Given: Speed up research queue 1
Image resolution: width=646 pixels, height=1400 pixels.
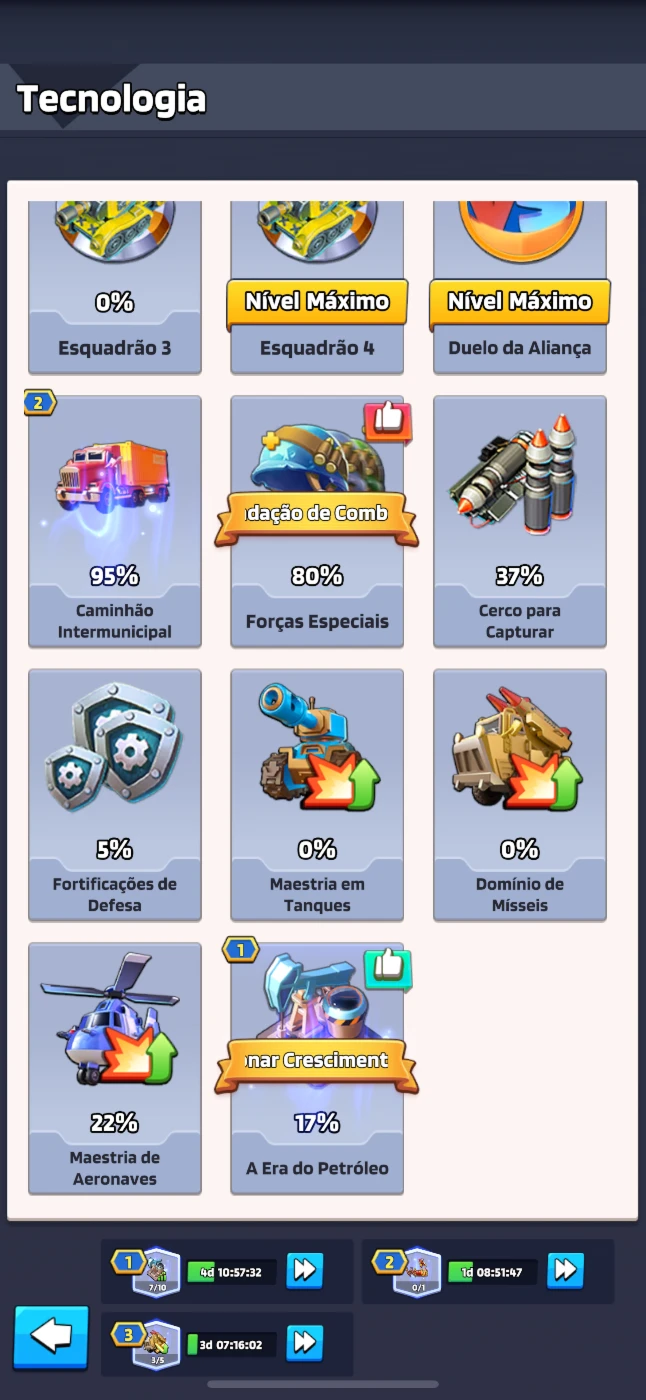Looking at the screenshot, I should click(x=305, y=1270).
